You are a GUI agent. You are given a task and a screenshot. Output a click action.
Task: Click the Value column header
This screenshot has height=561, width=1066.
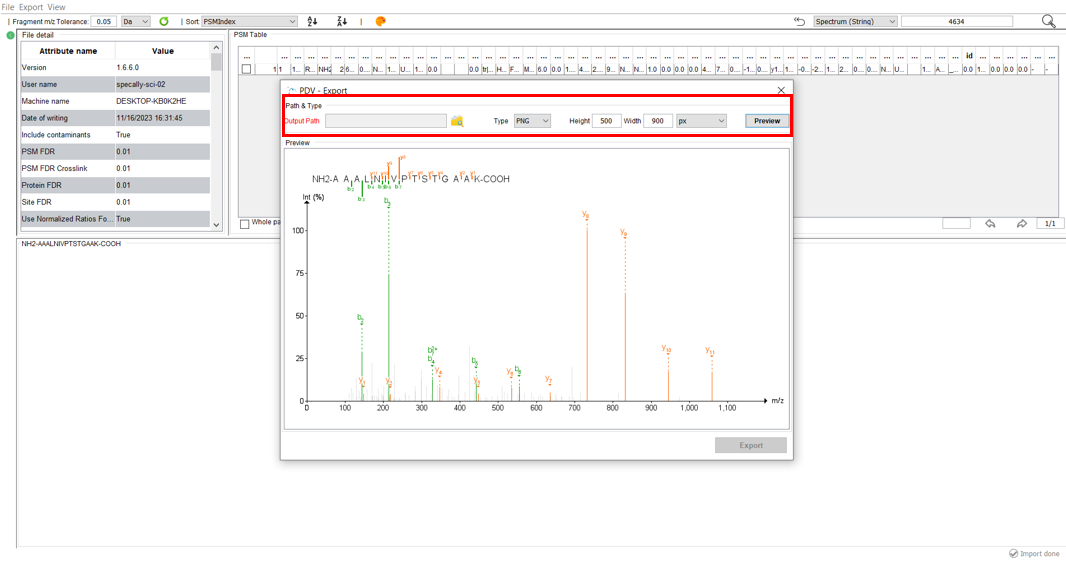point(162,51)
